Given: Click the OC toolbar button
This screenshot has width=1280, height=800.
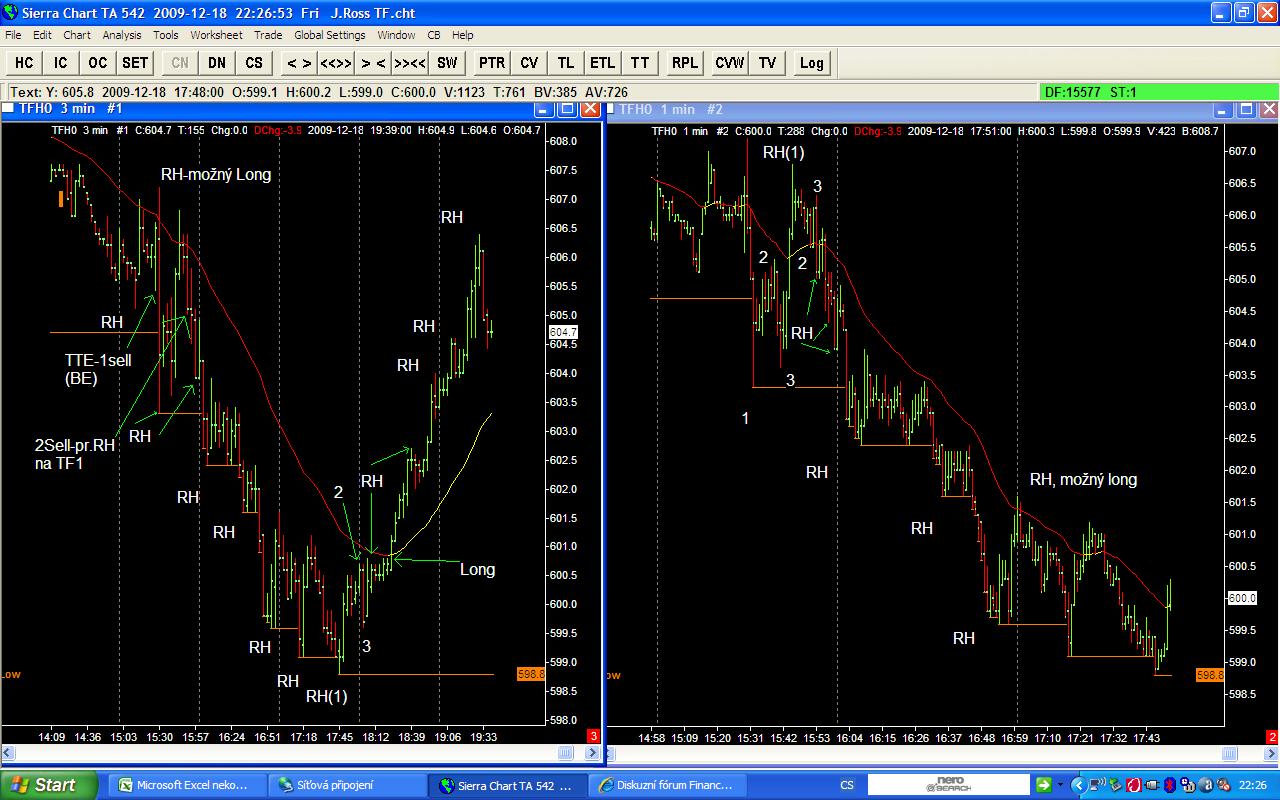Looking at the screenshot, I should pyautogui.click(x=98, y=63).
